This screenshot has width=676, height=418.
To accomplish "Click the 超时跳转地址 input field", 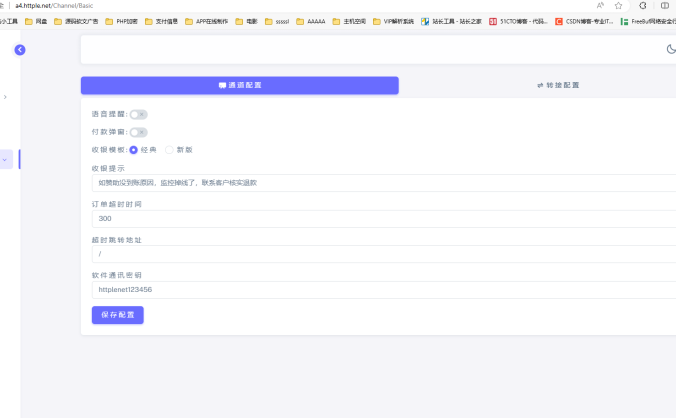I will click(384, 254).
